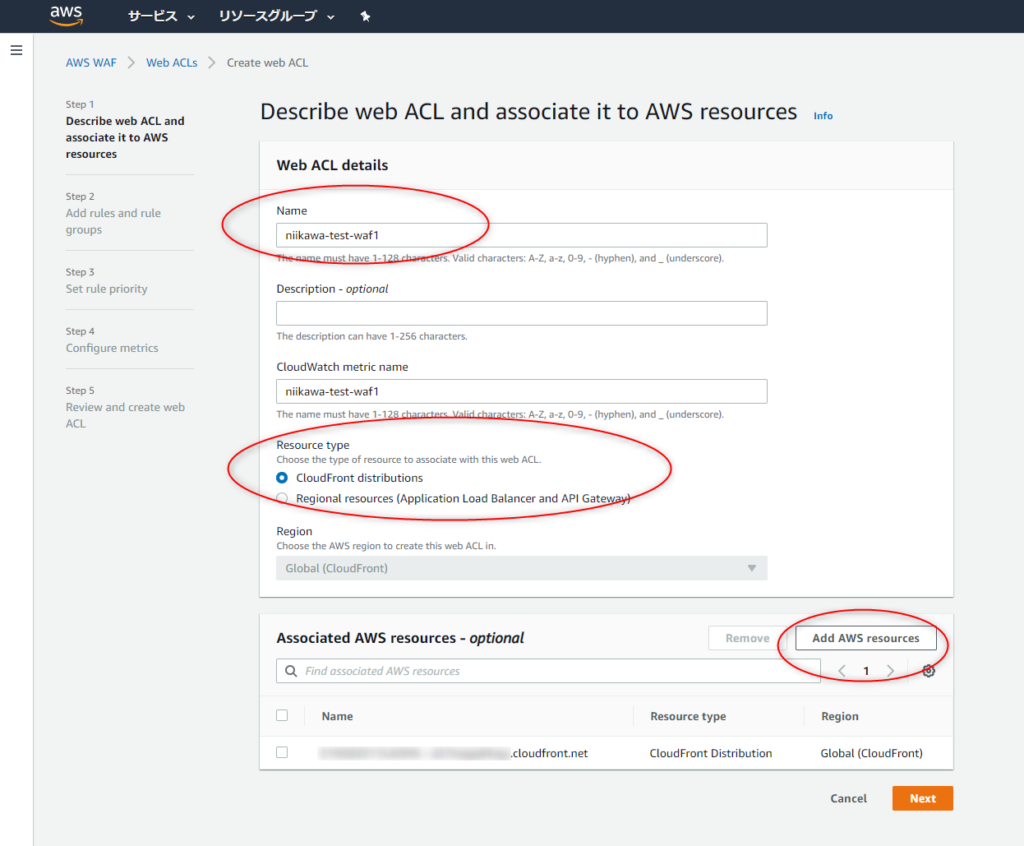This screenshot has height=846, width=1024.
Task: Click the previous page chevron arrow
Action: click(x=841, y=670)
